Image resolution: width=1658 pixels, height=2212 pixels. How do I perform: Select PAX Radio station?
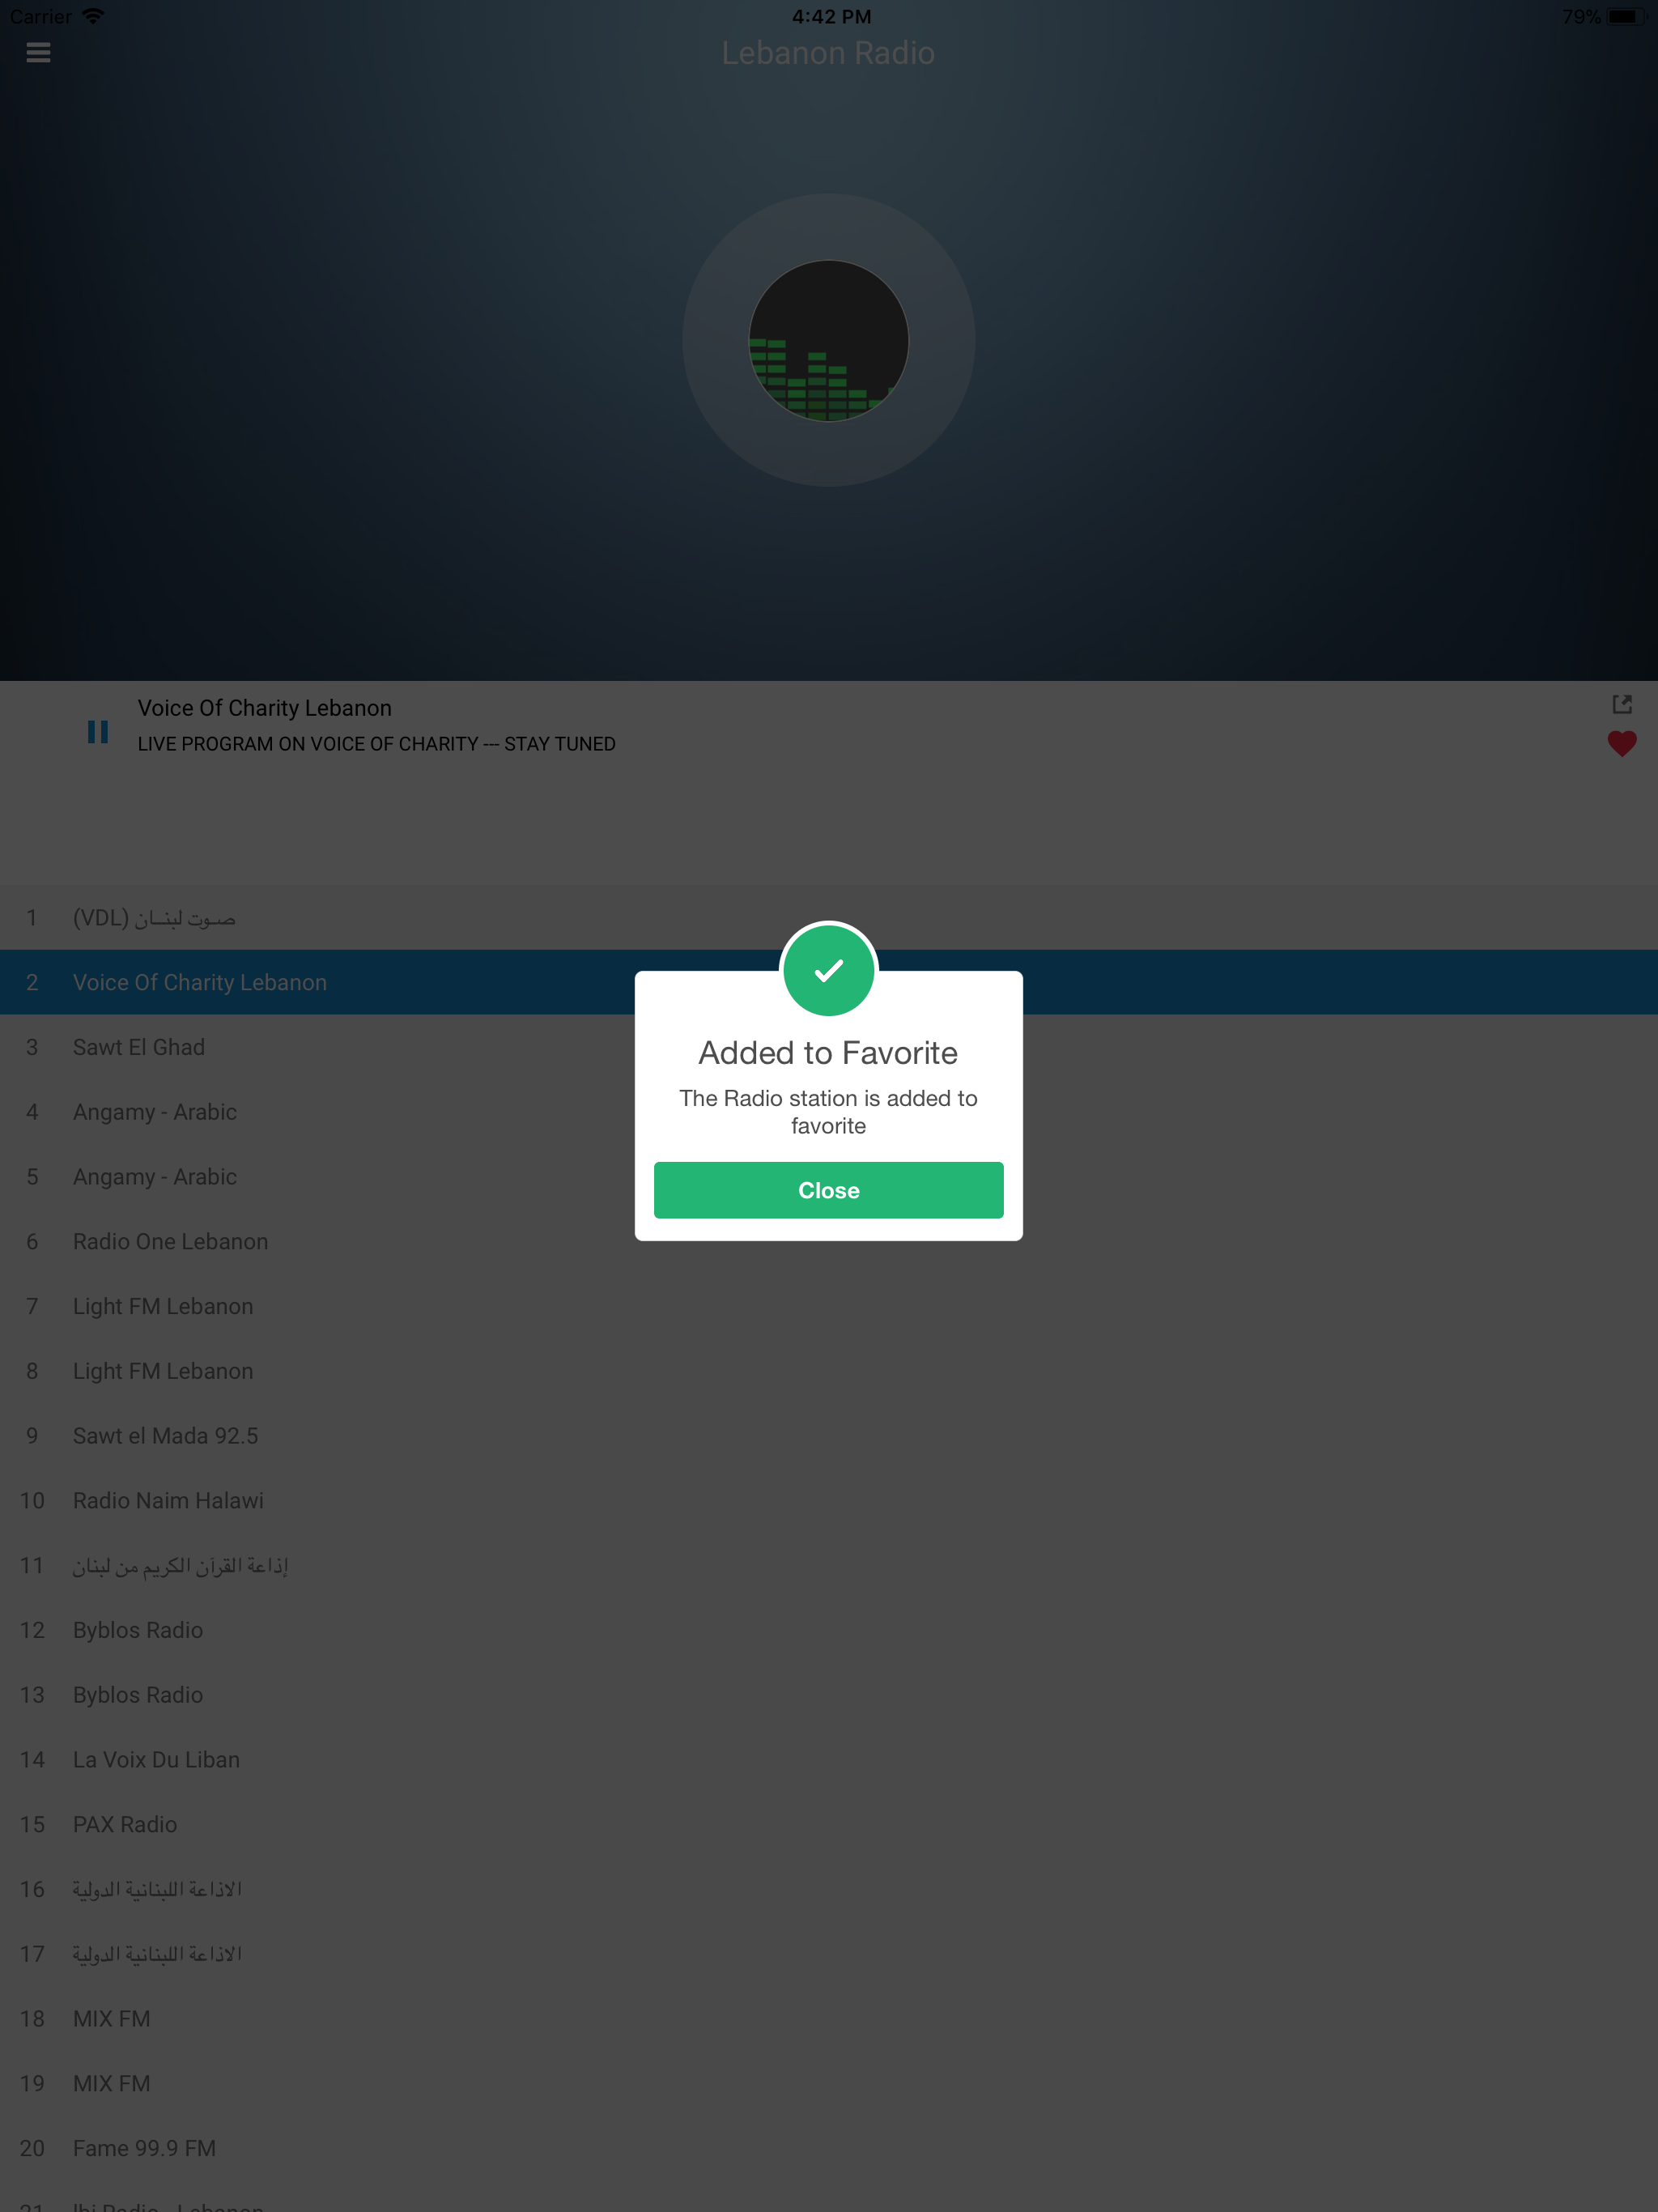point(829,1824)
